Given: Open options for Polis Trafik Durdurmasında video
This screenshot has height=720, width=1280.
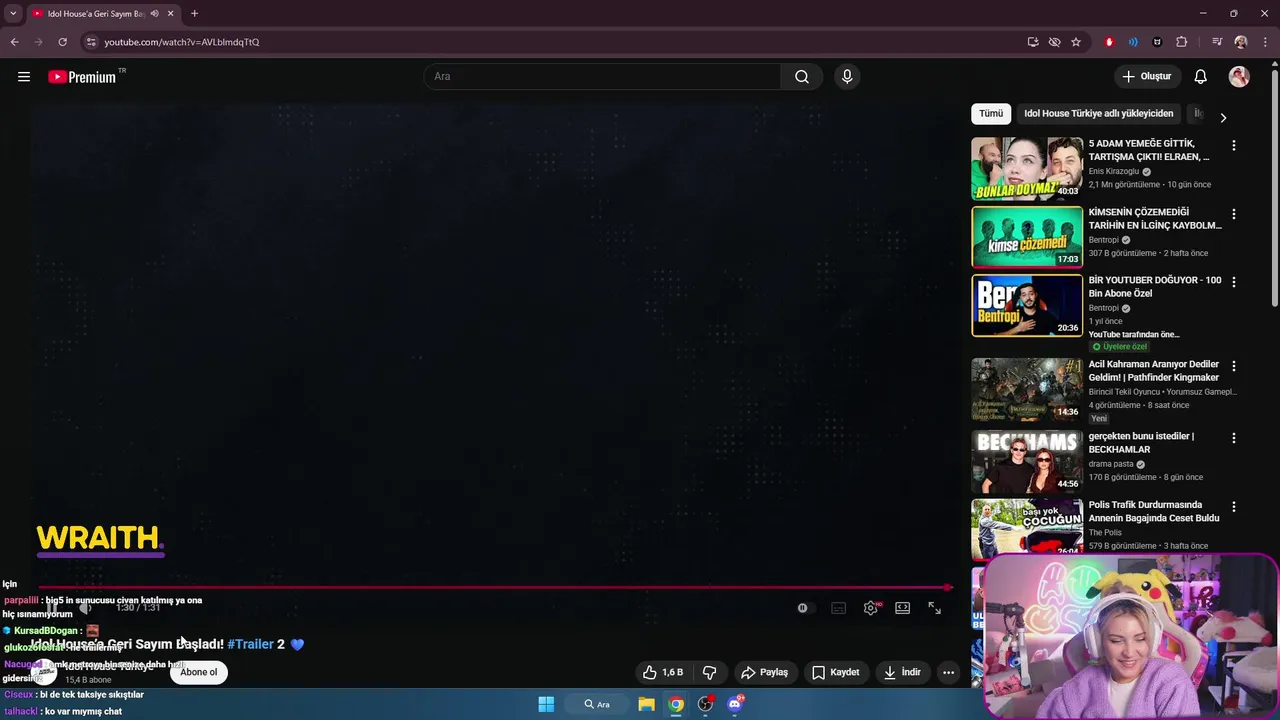Looking at the screenshot, I should click(1233, 507).
